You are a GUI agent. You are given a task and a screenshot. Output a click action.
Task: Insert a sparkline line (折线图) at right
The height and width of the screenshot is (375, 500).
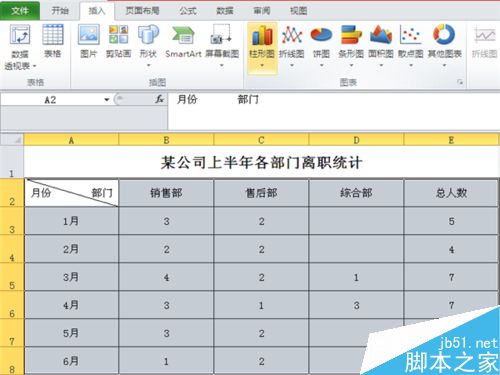(x=484, y=42)
